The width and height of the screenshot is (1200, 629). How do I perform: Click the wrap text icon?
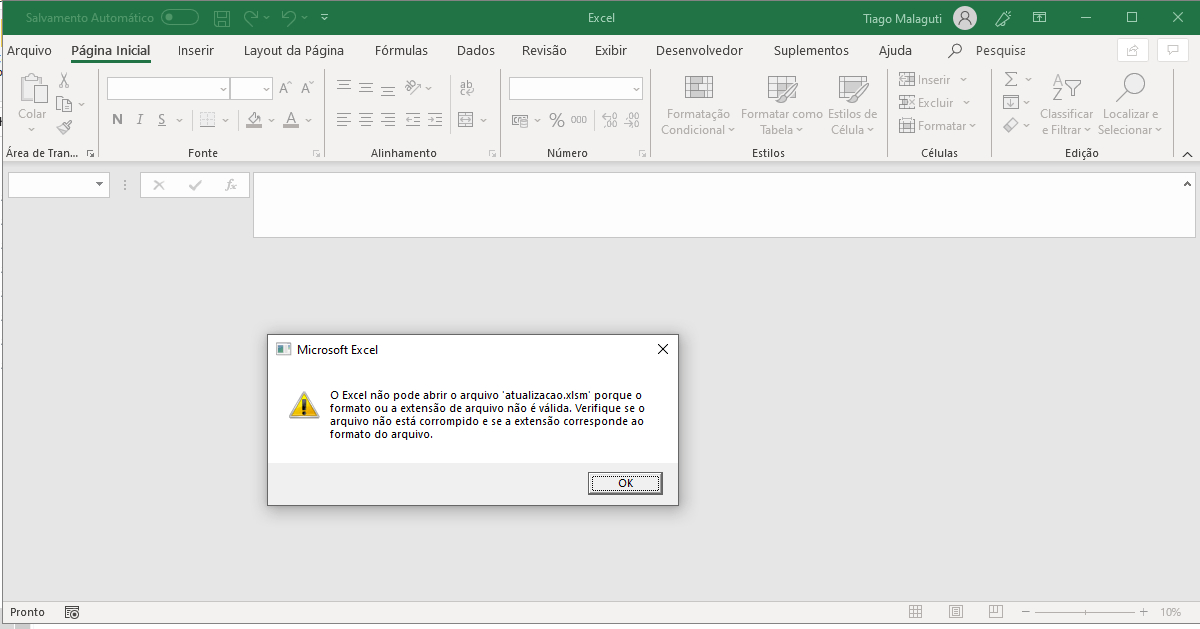466,89
